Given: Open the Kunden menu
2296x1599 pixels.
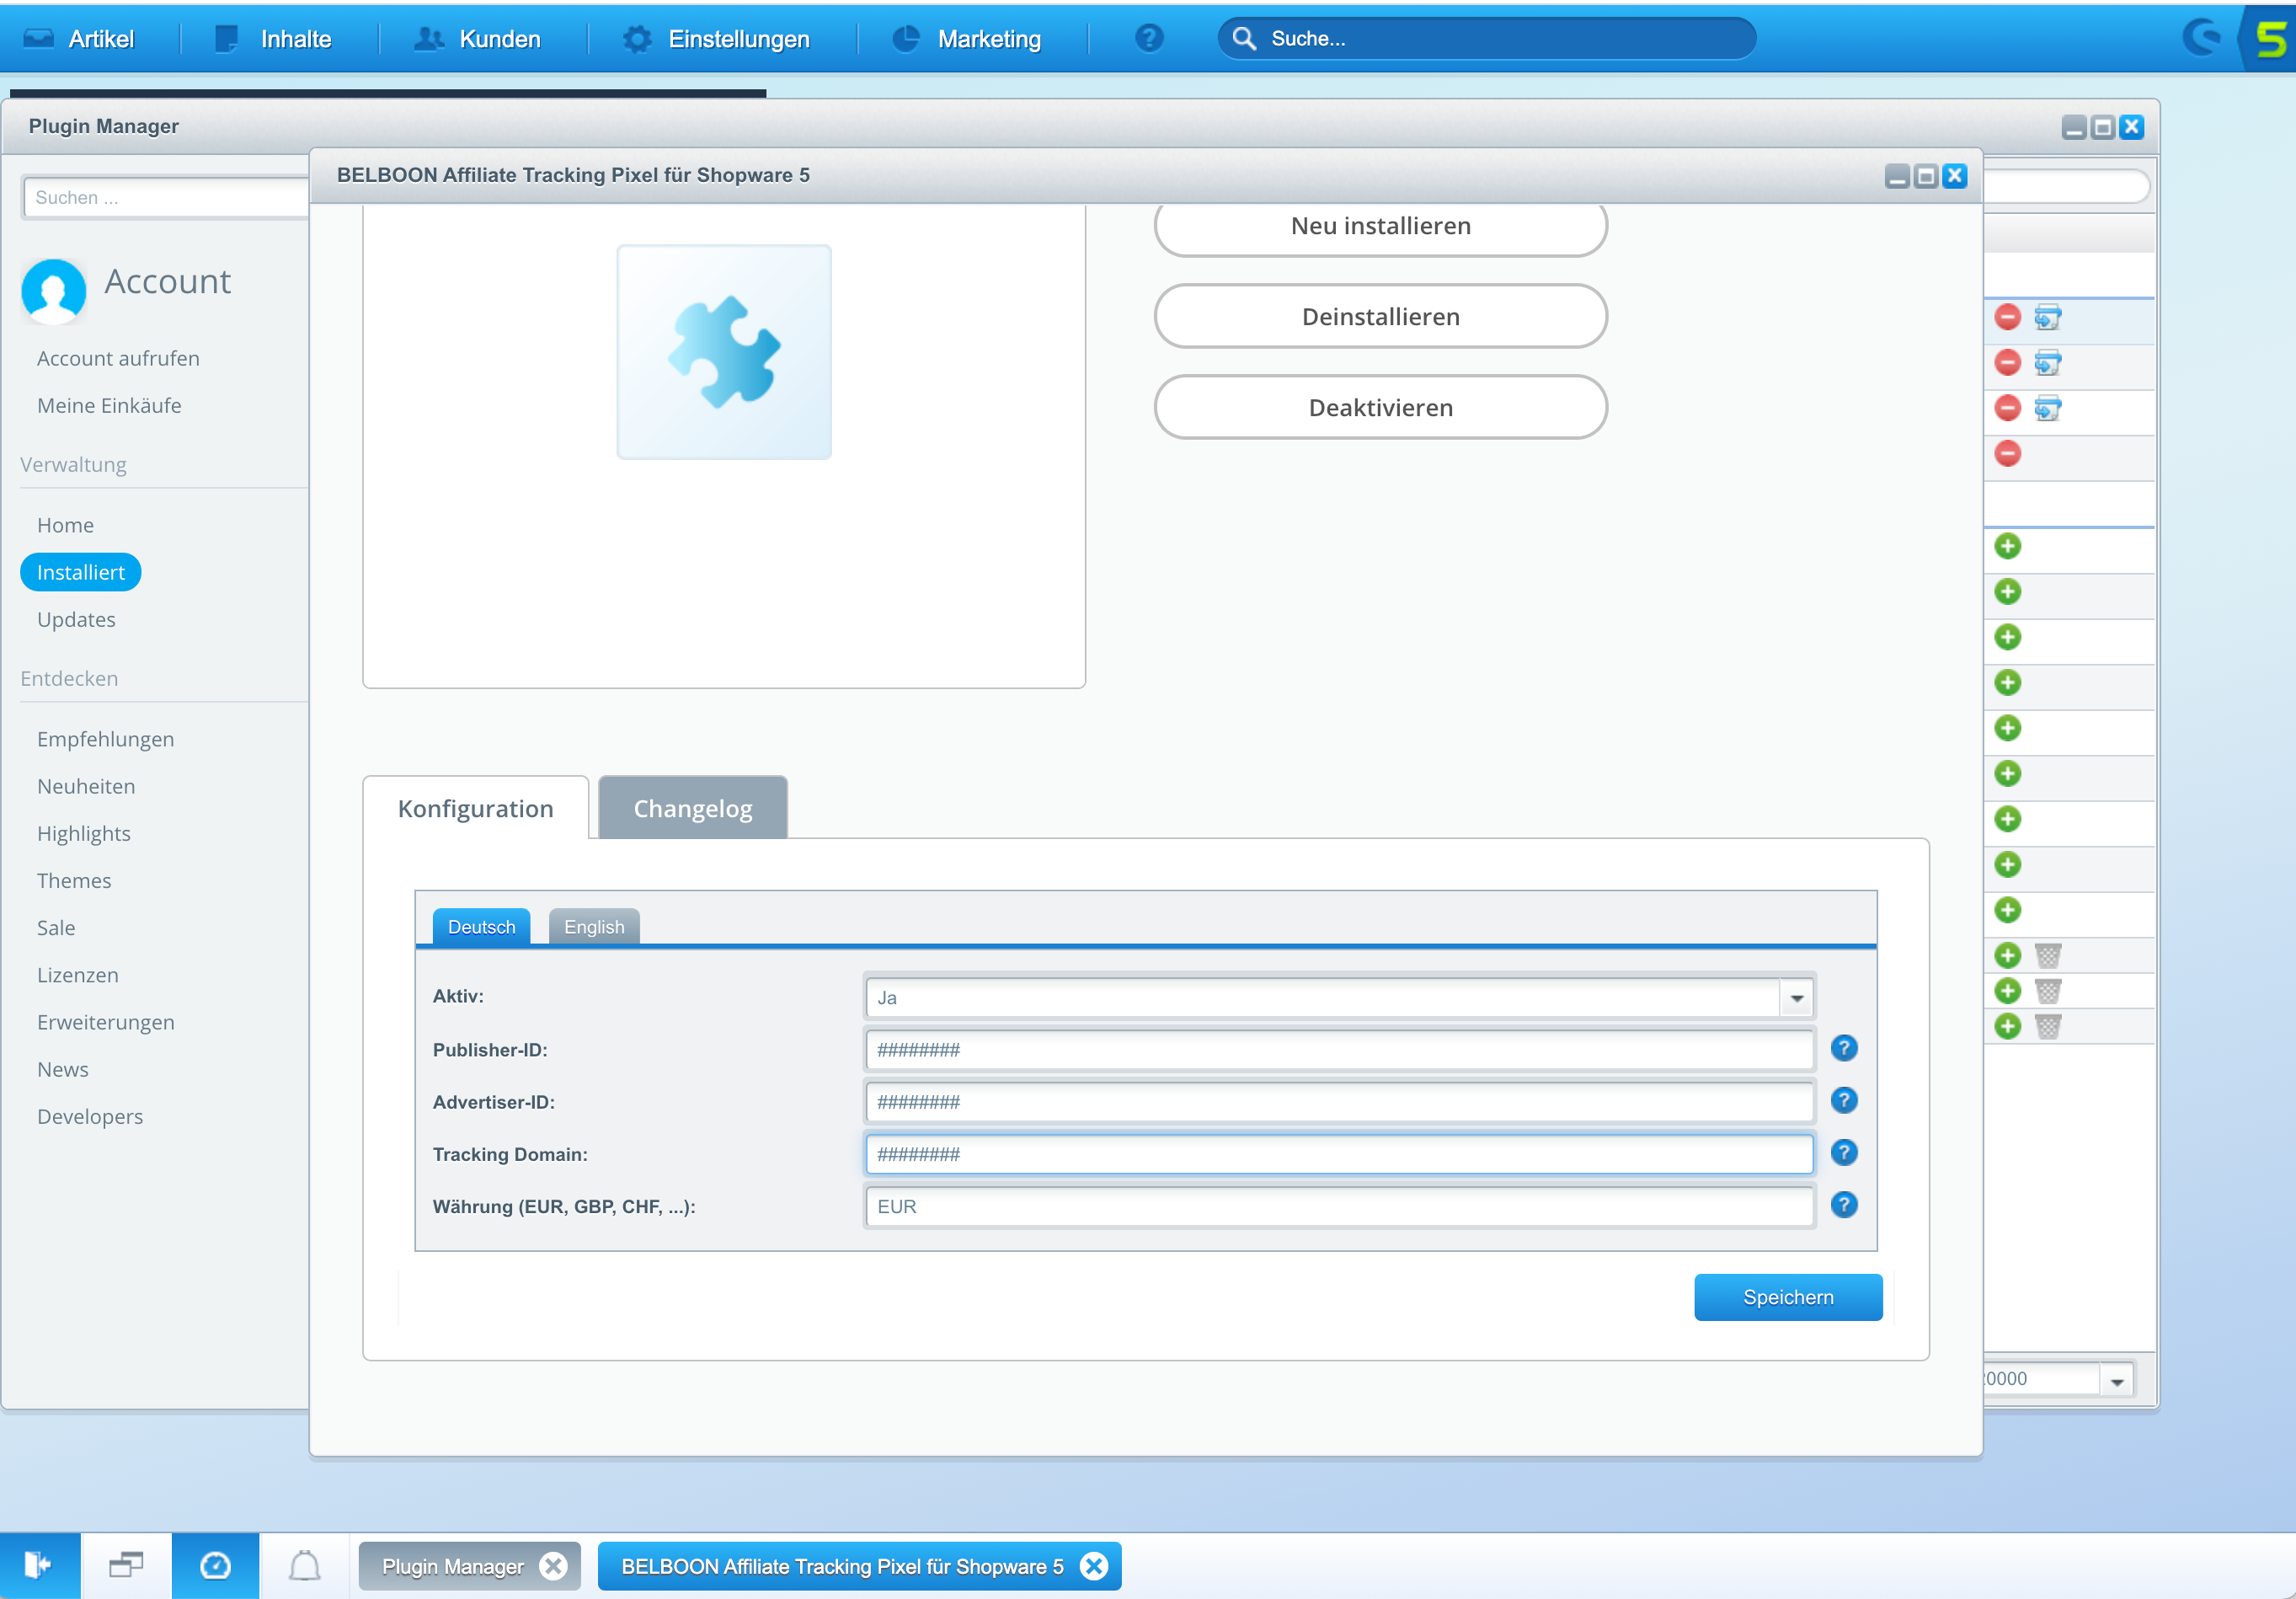Looking at the screenshot, I should tap(478, 39).
